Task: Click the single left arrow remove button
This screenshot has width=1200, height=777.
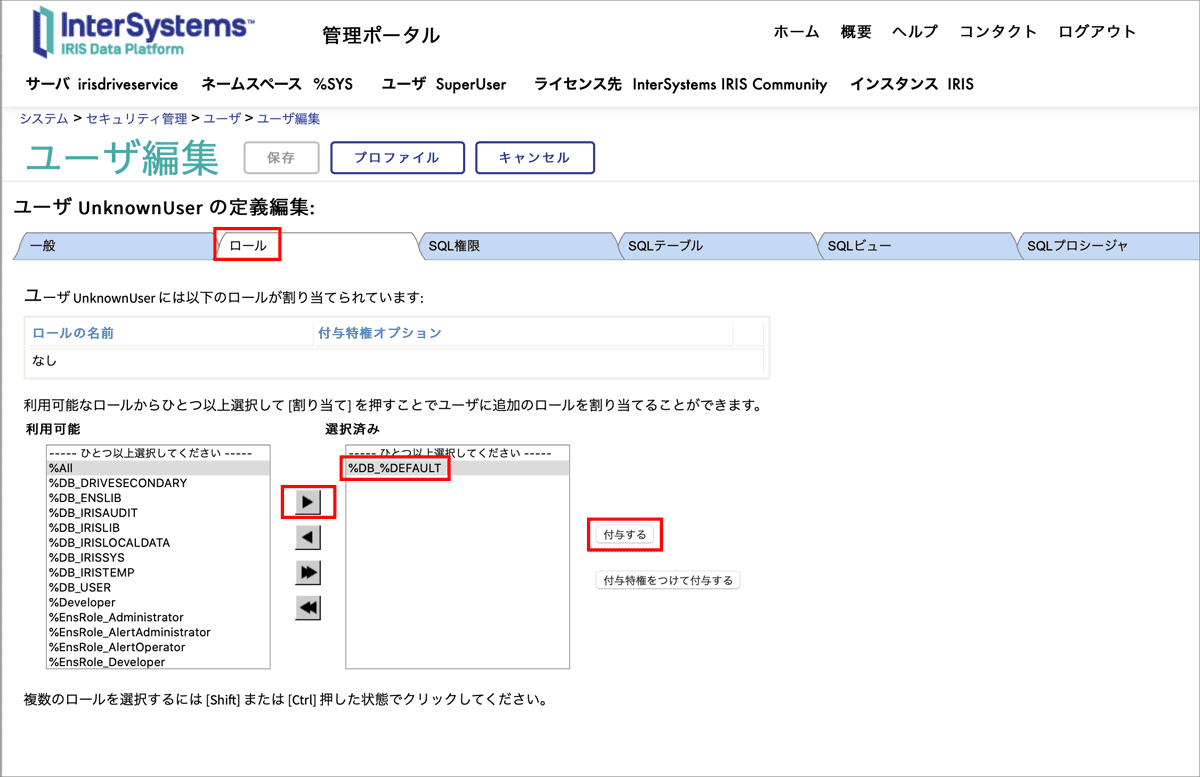Action: (308, 537)
